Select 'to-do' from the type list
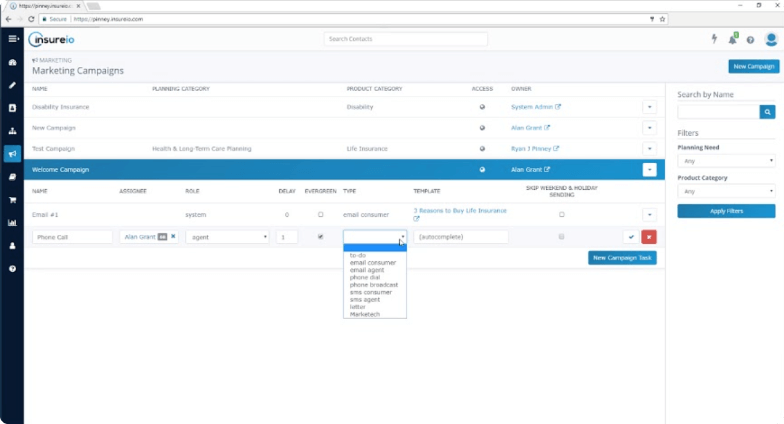The width and height of the screenshot is (784, 424). click(x=358, y=255)
